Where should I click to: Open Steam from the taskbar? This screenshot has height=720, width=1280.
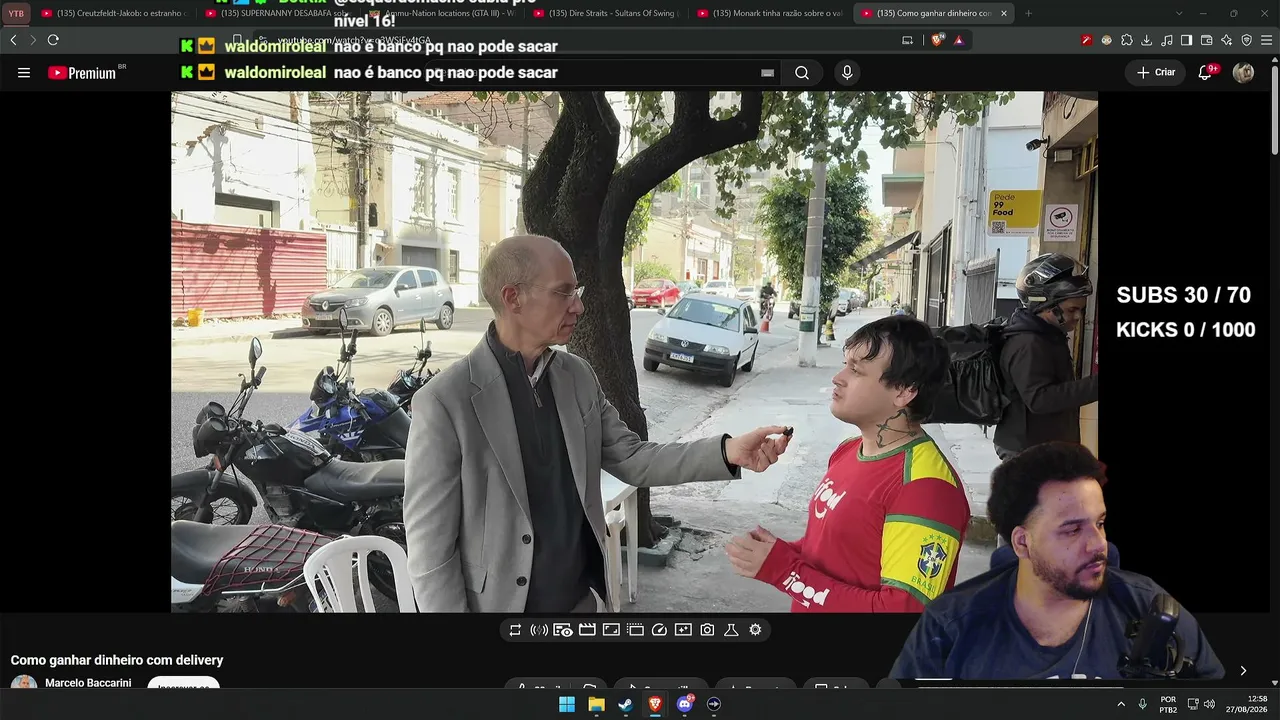(625, 704)
